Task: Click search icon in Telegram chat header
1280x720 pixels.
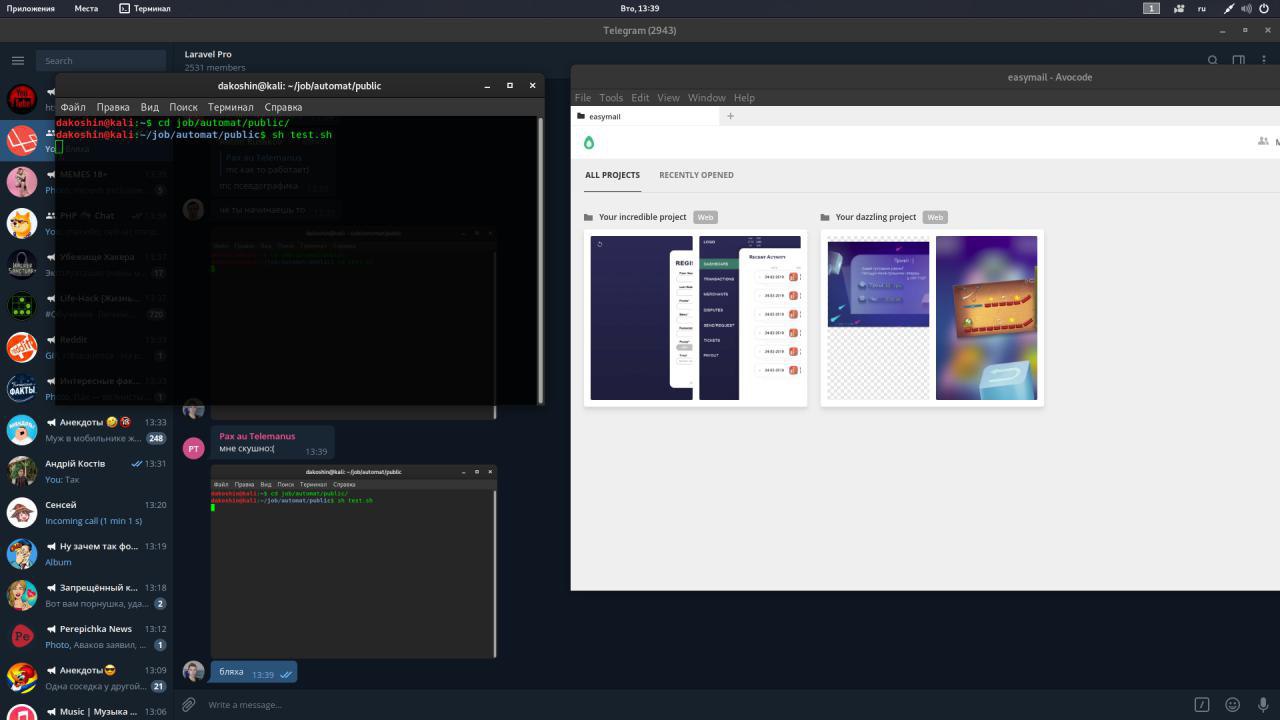Action: (1212, 61)
